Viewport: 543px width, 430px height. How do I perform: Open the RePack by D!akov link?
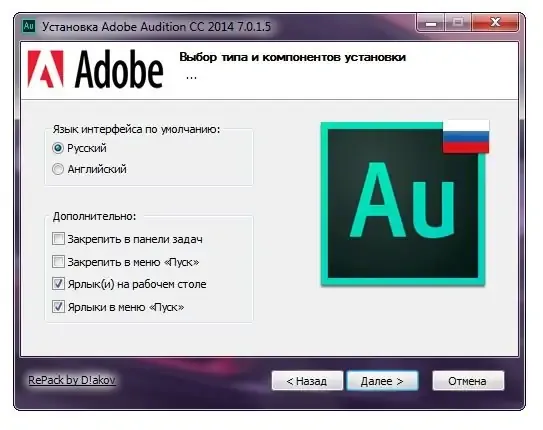[72, 380]
